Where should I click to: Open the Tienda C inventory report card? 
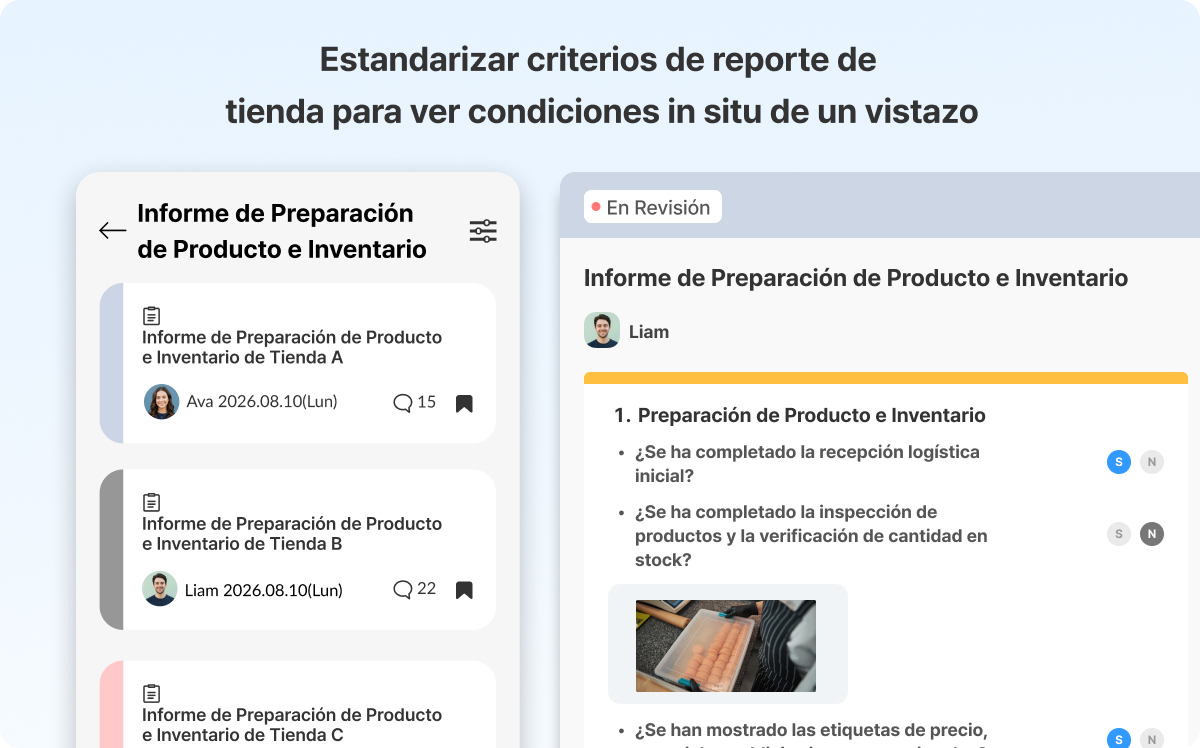pos(298,704)
